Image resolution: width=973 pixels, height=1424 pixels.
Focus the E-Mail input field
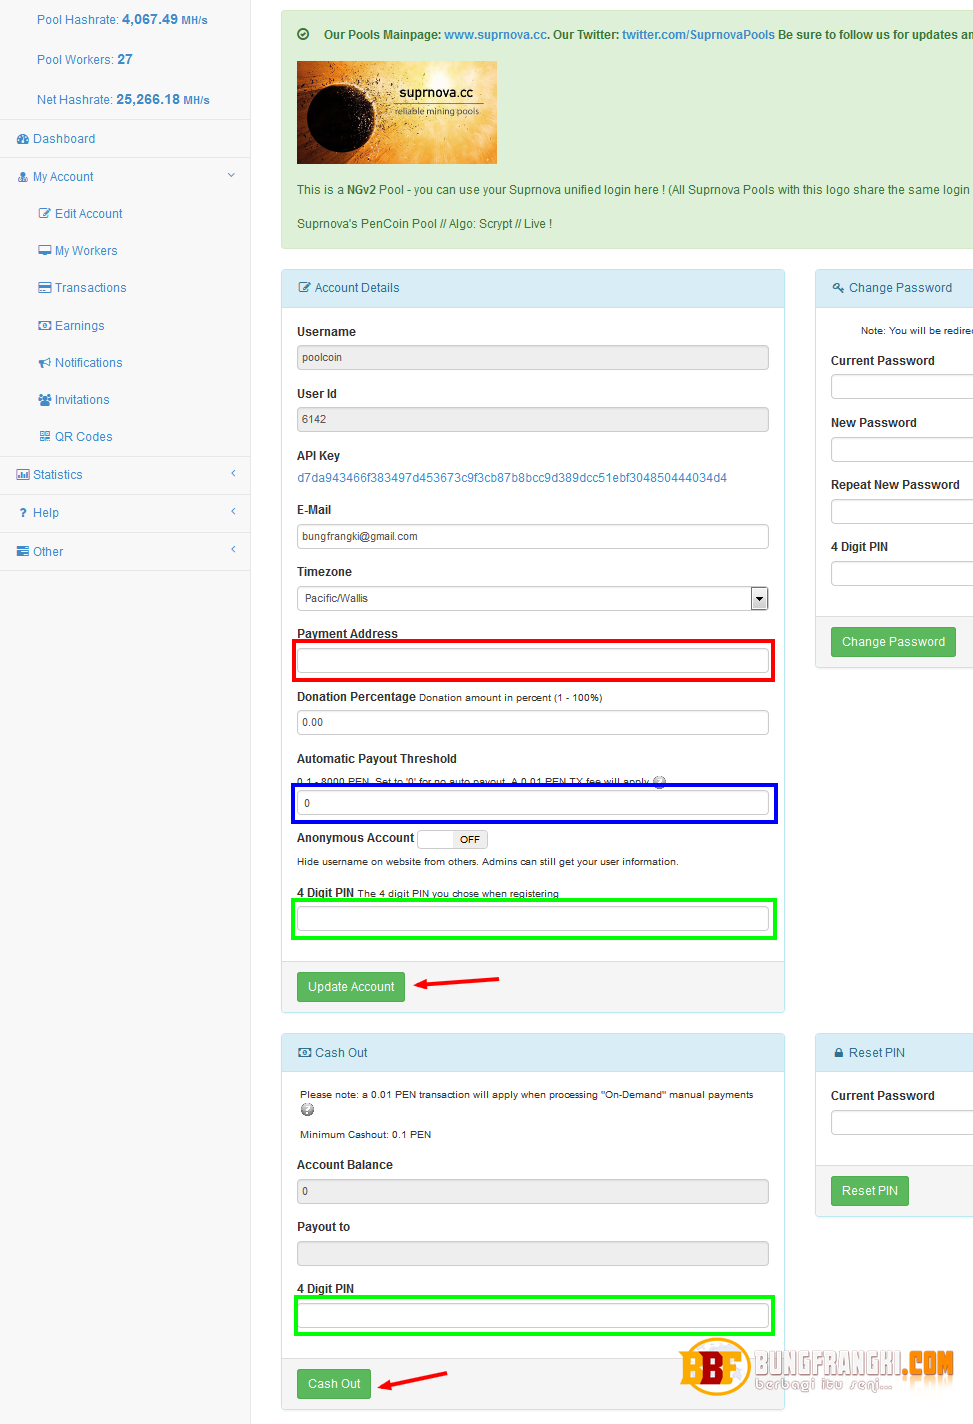(x=533, y=537)
